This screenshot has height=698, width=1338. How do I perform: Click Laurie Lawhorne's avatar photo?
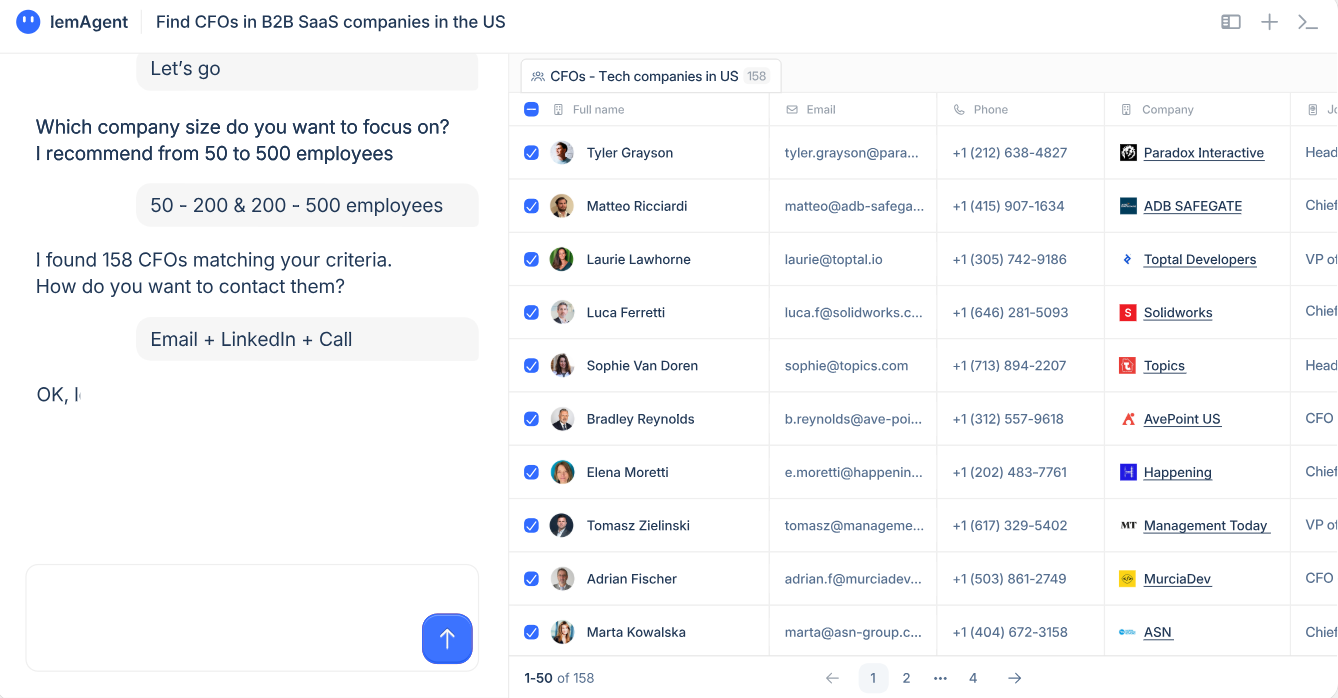[x=562, y=259]
